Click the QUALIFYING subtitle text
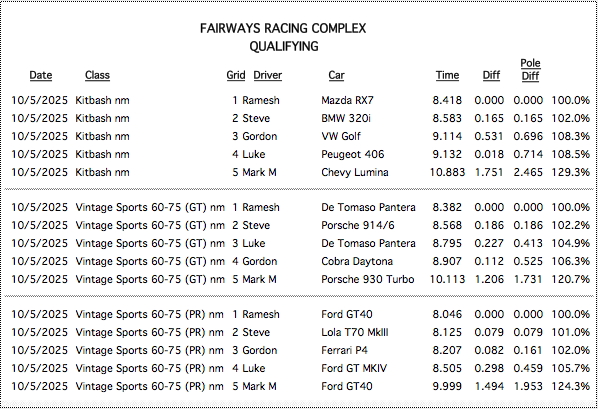 (x=284, y=46)
